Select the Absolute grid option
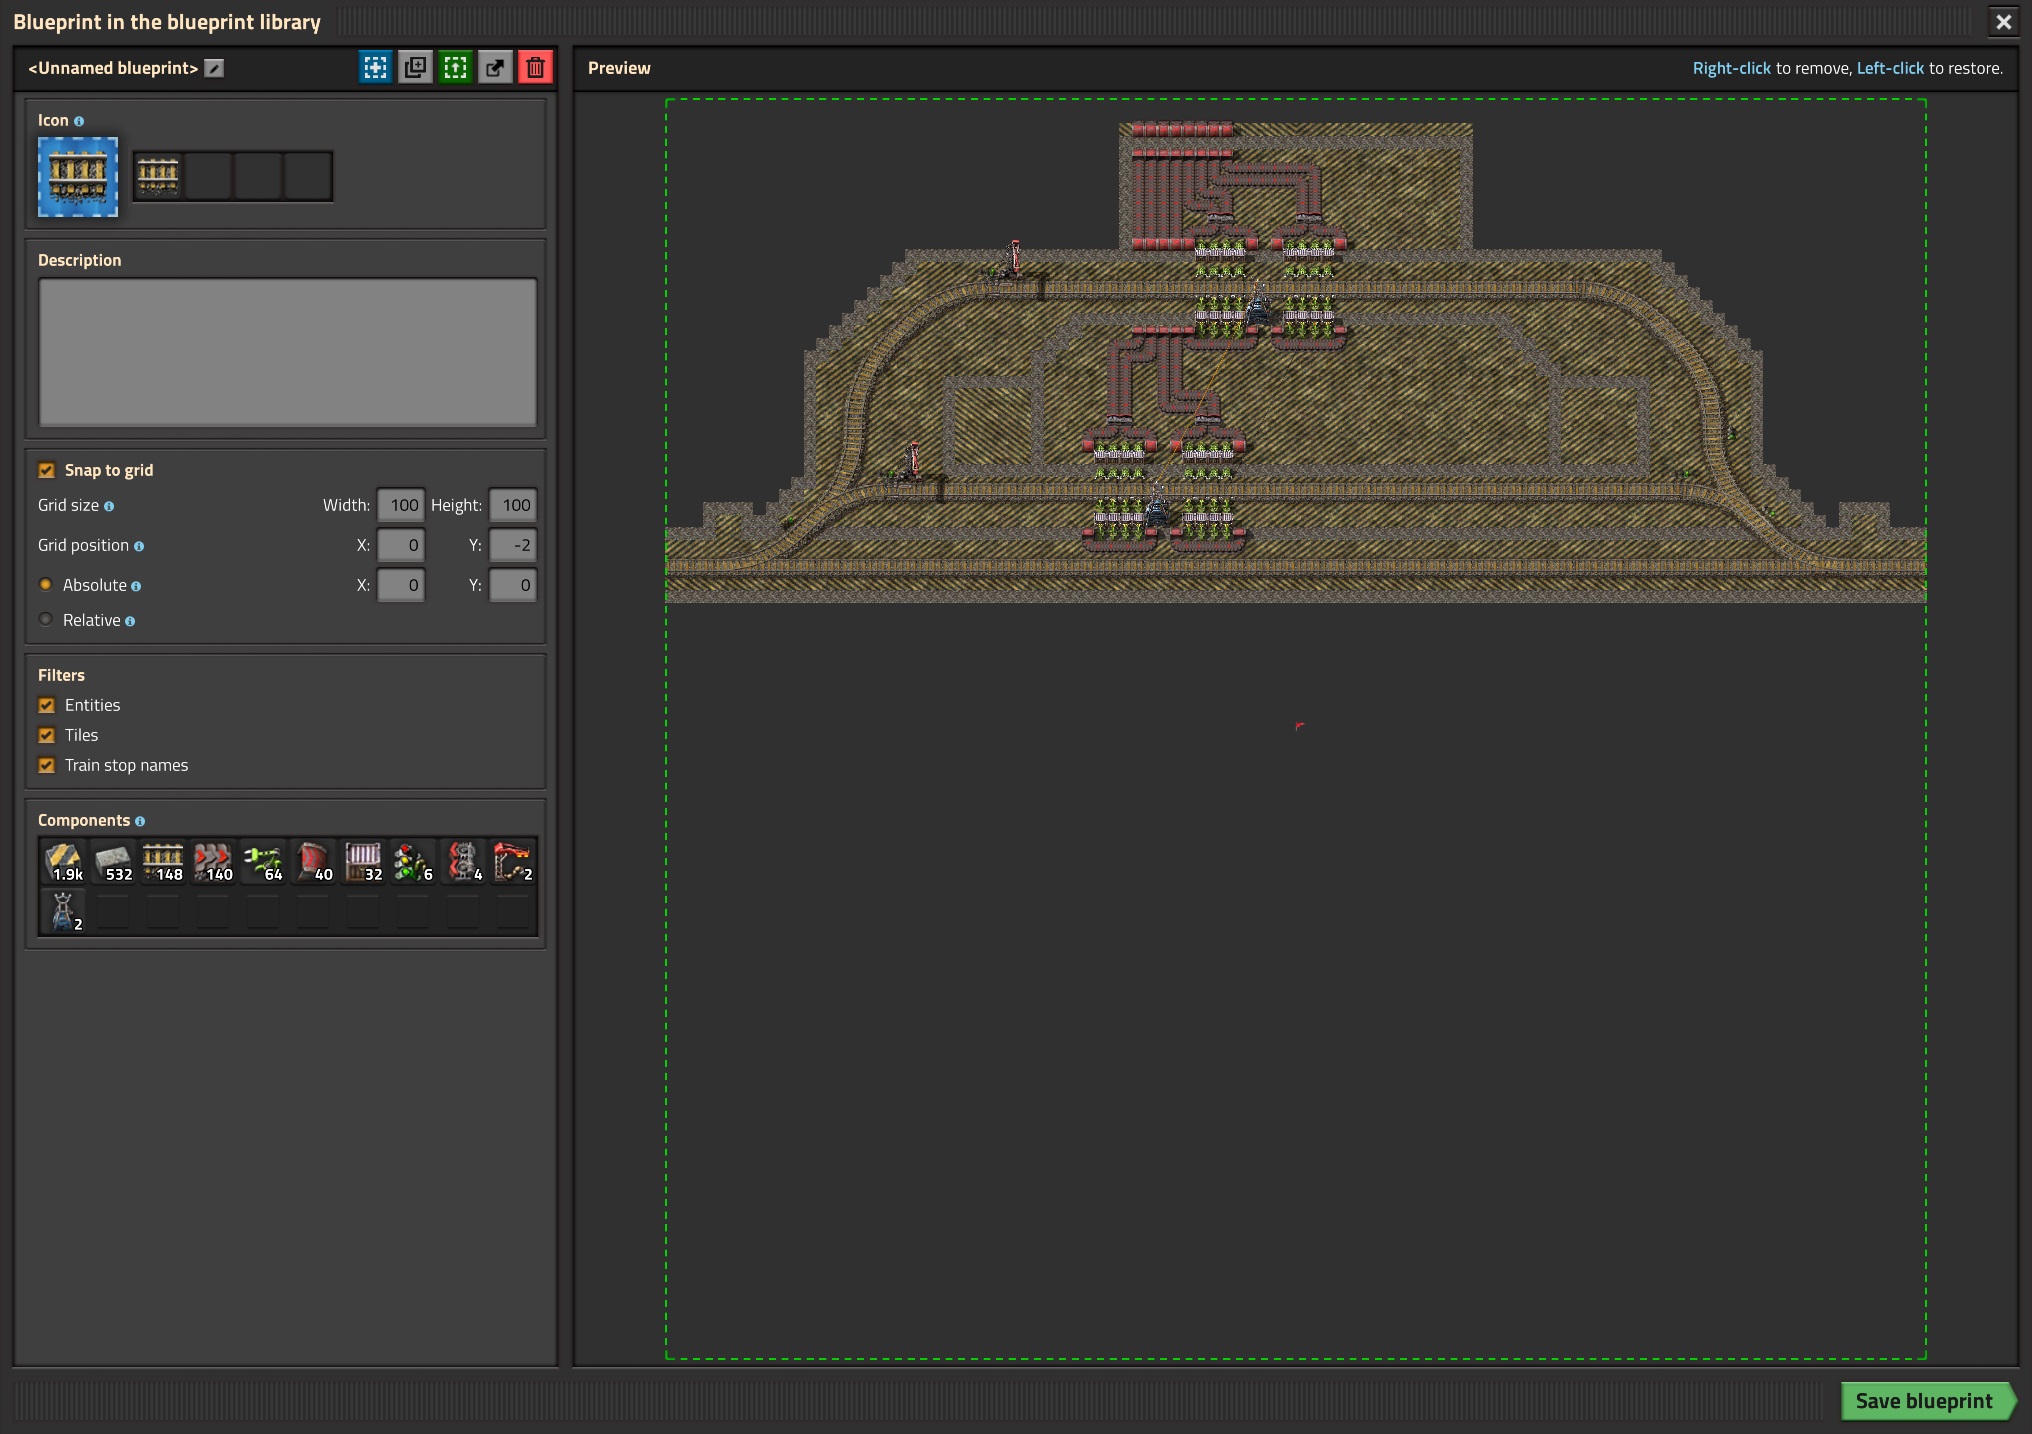The height and width of the screenshot is (1434, 2032). 46,585
